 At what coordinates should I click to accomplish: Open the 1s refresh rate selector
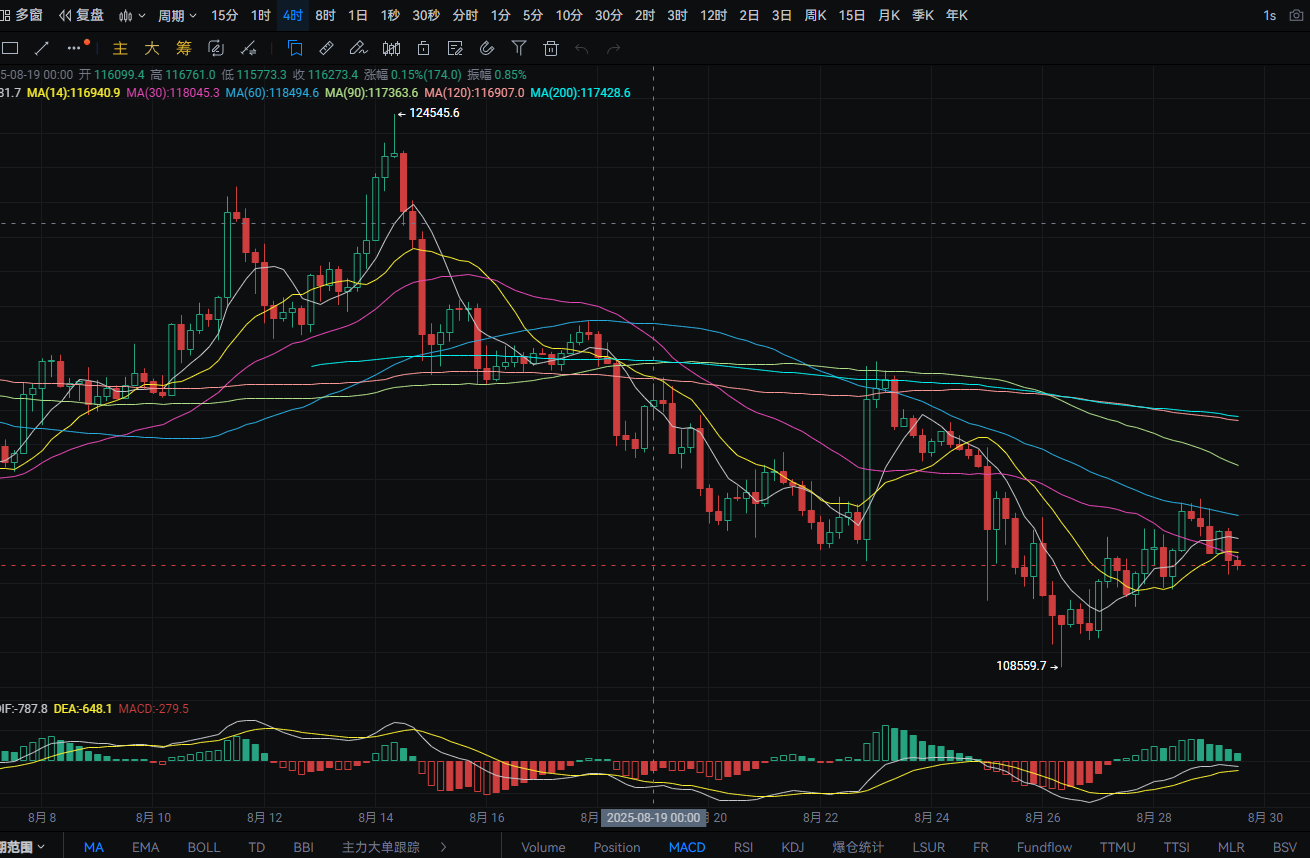tap(1269, 15)
